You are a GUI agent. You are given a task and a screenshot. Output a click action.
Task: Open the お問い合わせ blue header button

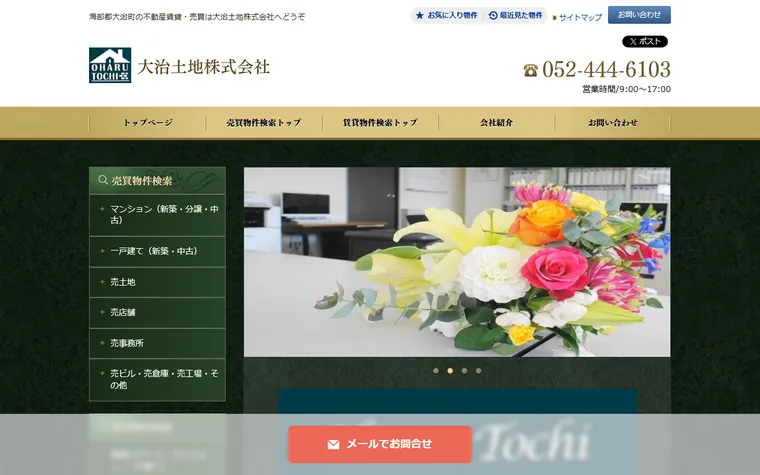pyautogui.click(x=639, y=15)
